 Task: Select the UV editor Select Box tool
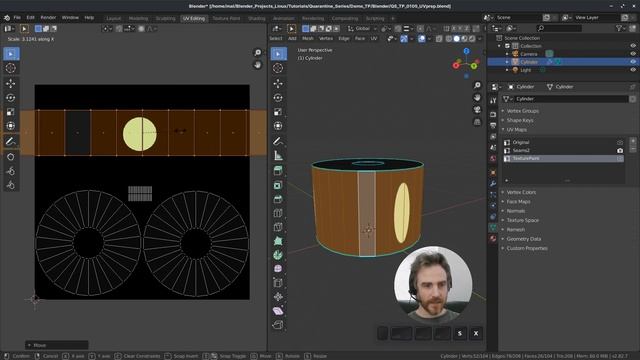coord(11,54)
